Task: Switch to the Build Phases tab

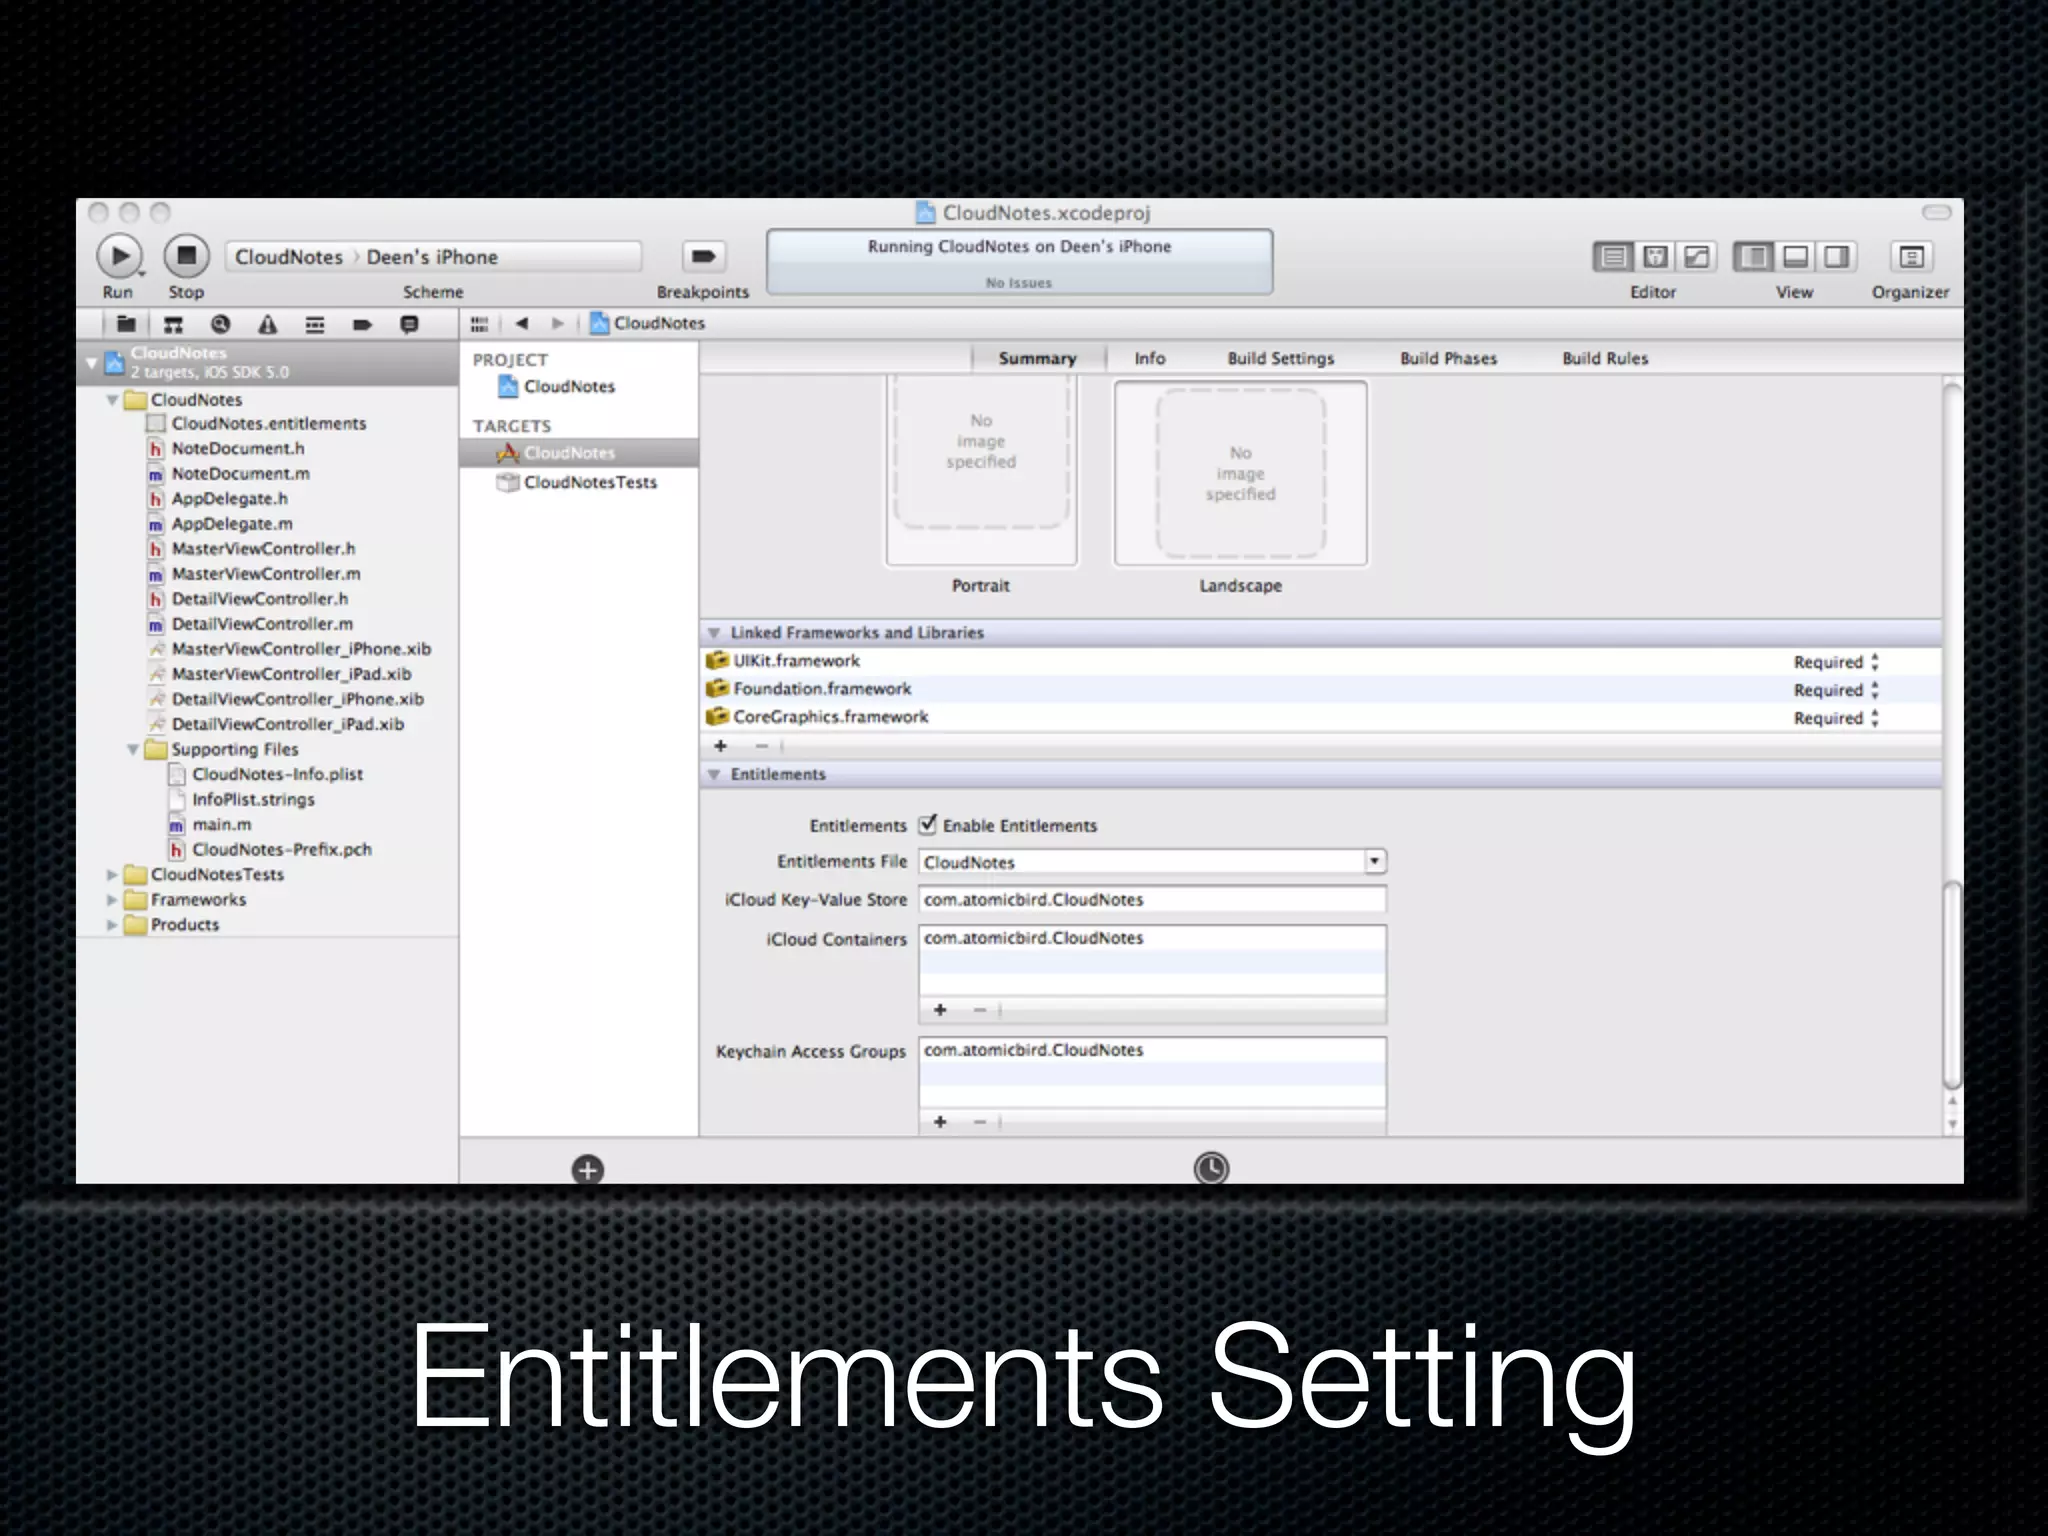Action: pyautogui.click(x=1449, y=358)
